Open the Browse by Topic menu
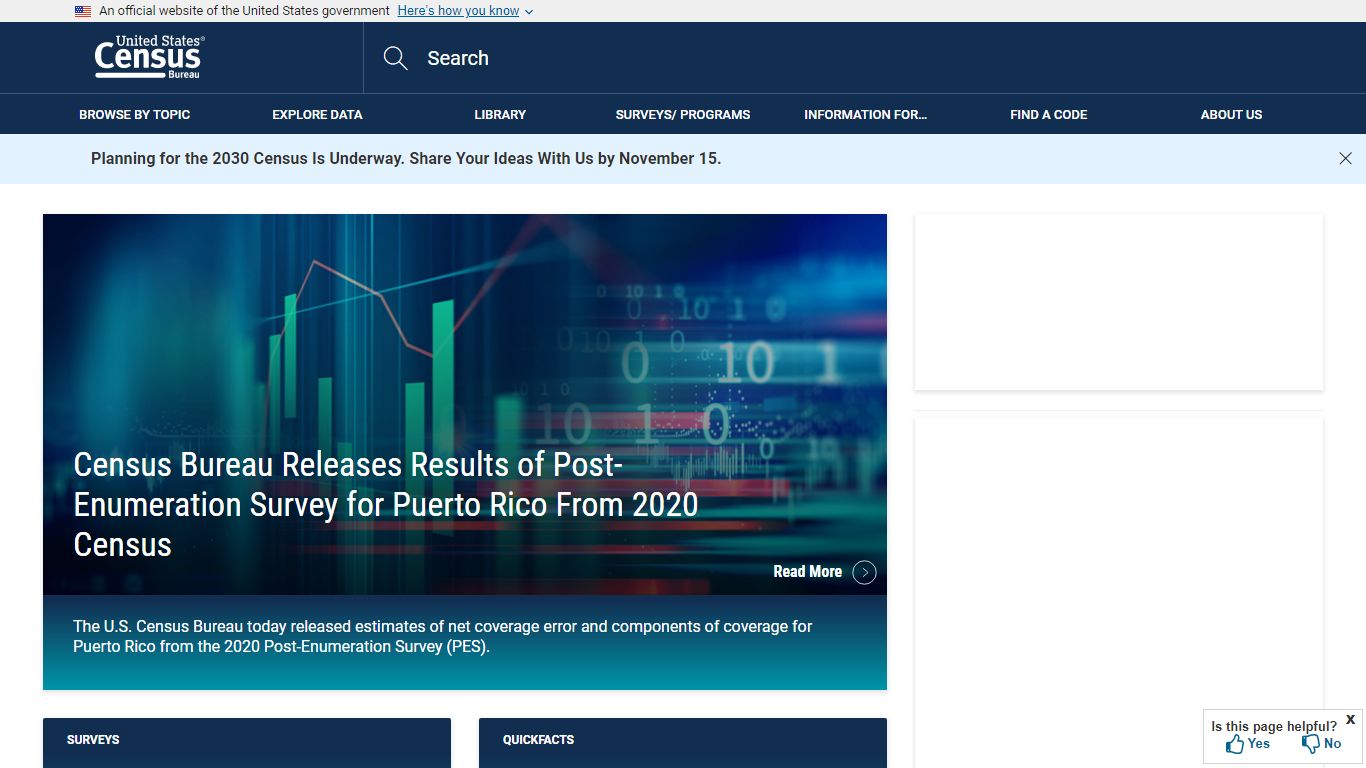The image size is (1366, 768). pyautogui.click(x=135, y=115)
